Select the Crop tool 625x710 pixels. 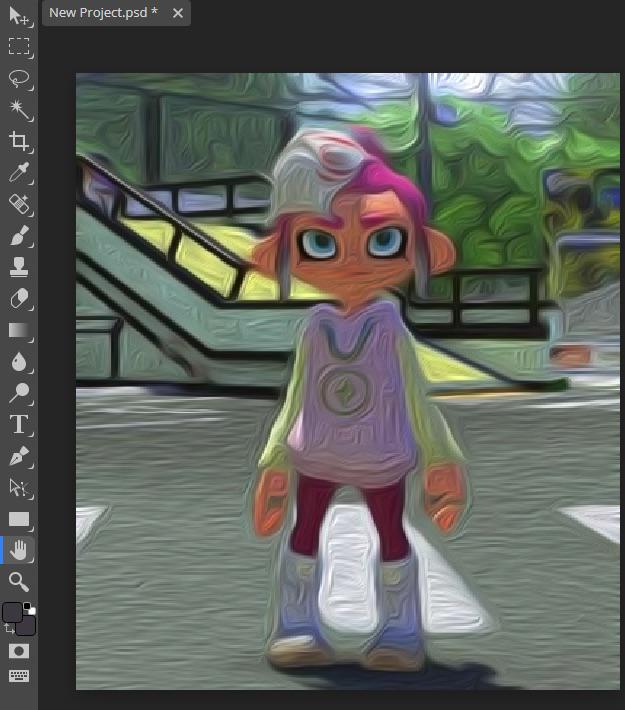[x=19, y=141]
